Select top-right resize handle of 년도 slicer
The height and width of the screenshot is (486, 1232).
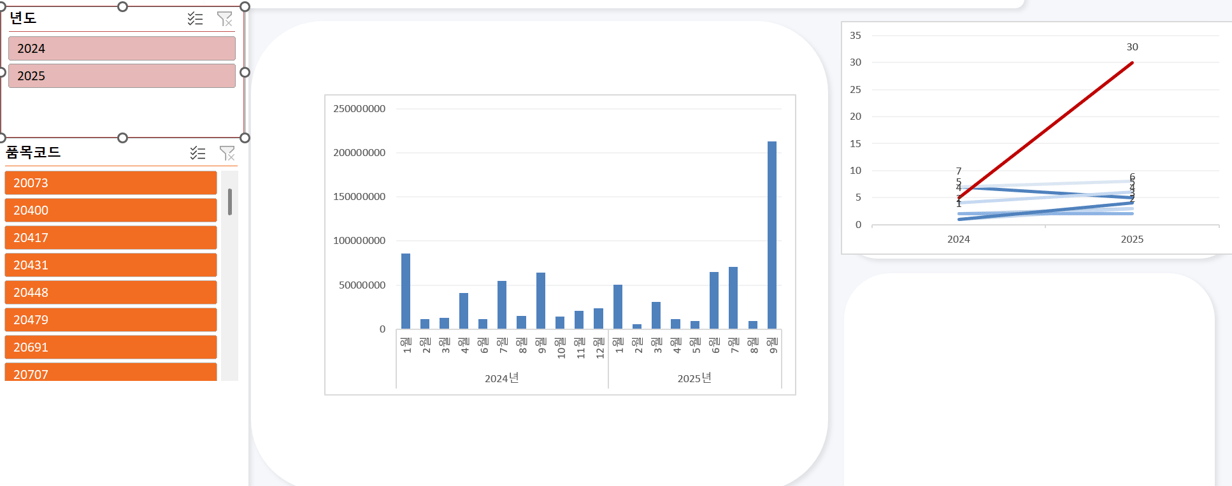(245, 6)
